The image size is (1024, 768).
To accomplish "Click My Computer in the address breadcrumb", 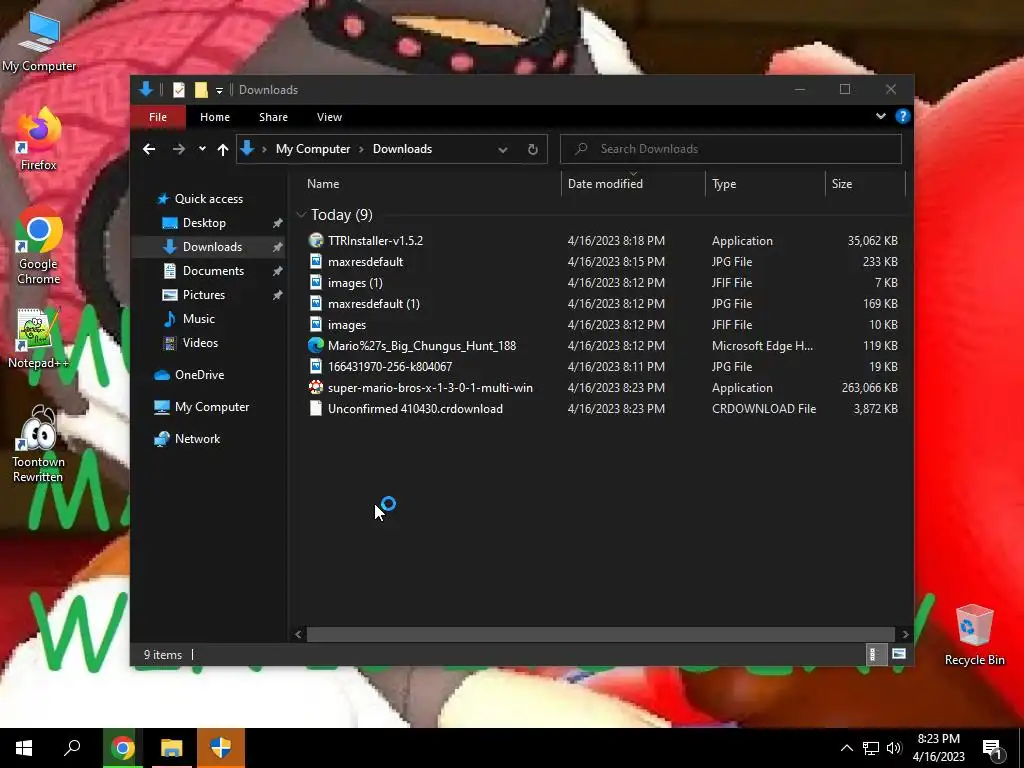I will coord(313,149).
